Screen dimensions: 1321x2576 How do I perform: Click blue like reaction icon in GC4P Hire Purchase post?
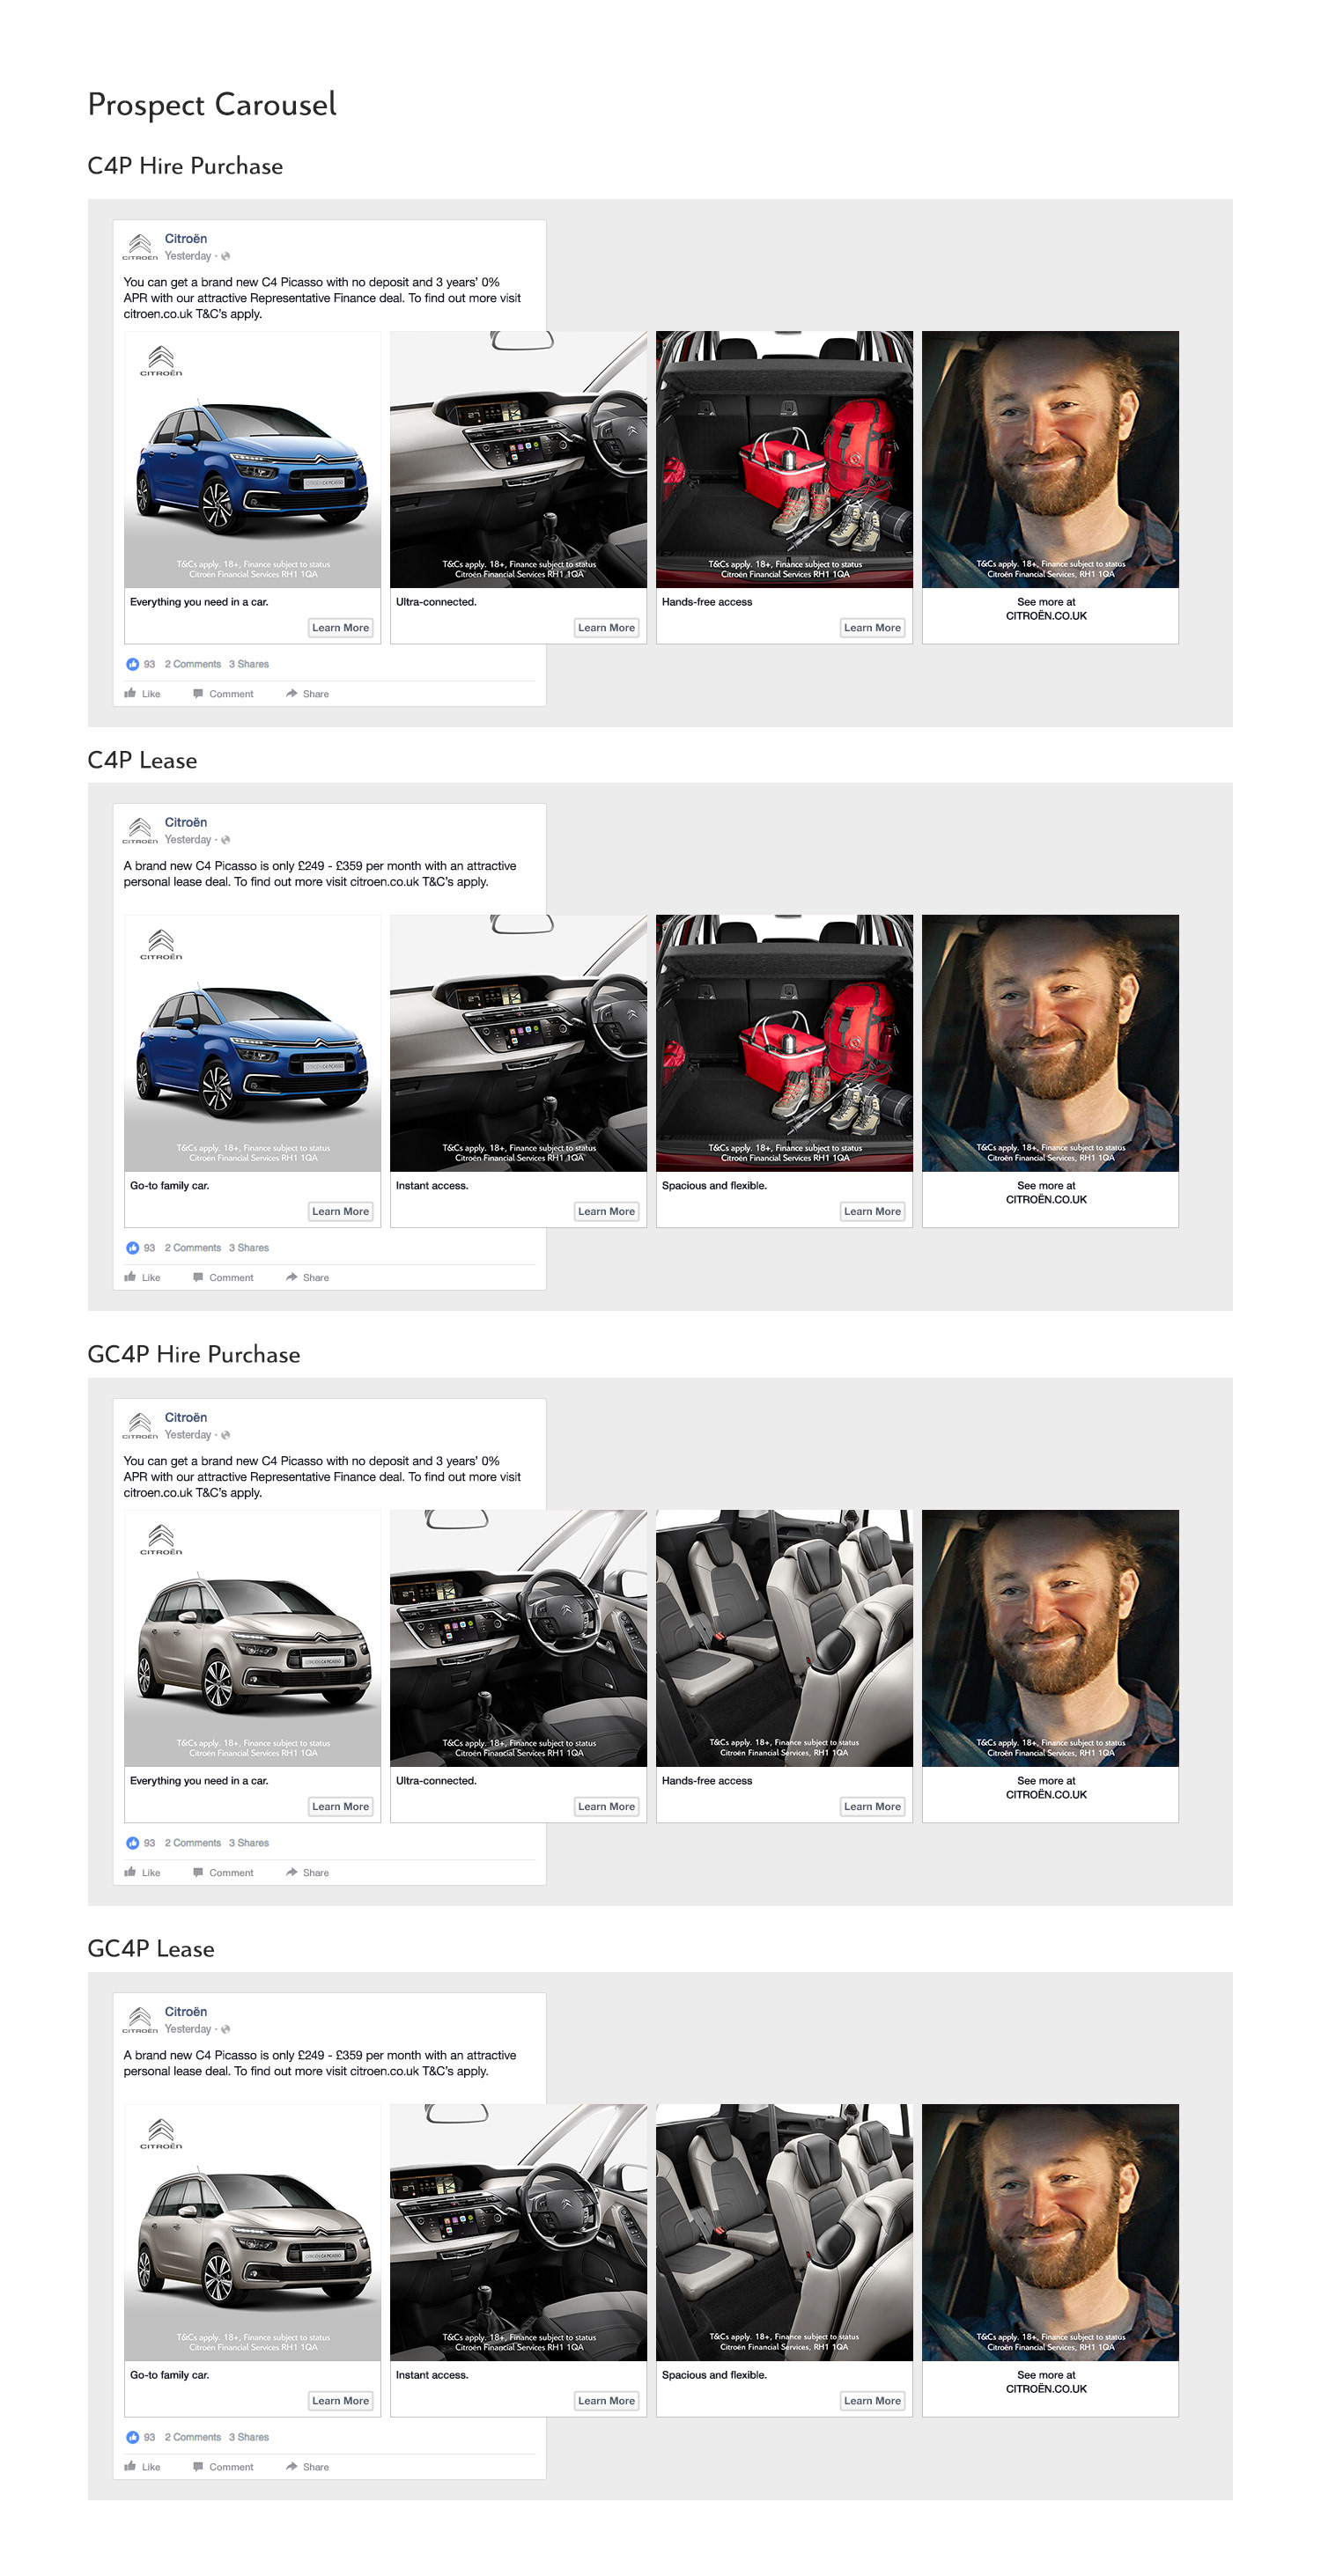132,1843
